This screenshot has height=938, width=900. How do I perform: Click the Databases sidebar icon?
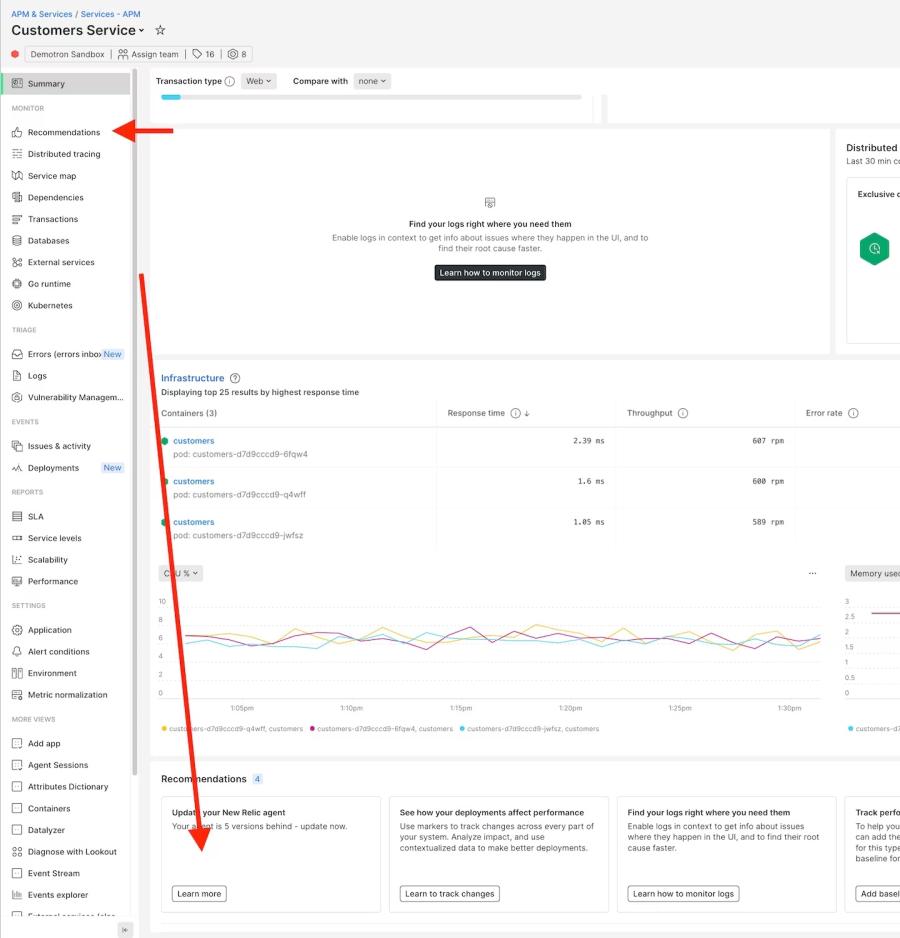click(x=17, y=240)
